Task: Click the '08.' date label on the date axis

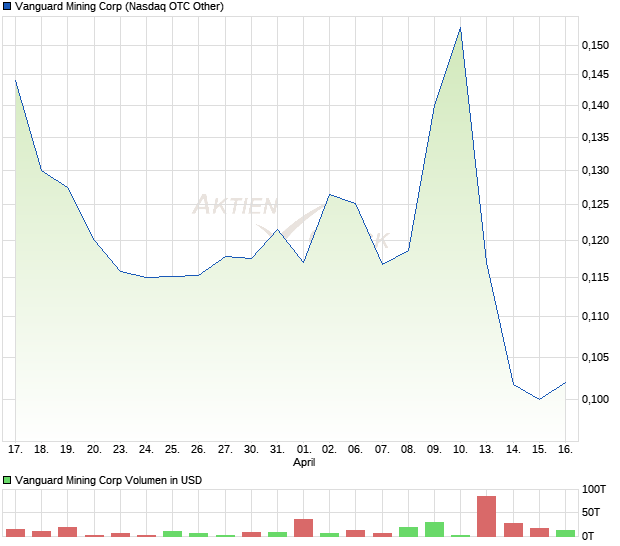Action: 408,449
